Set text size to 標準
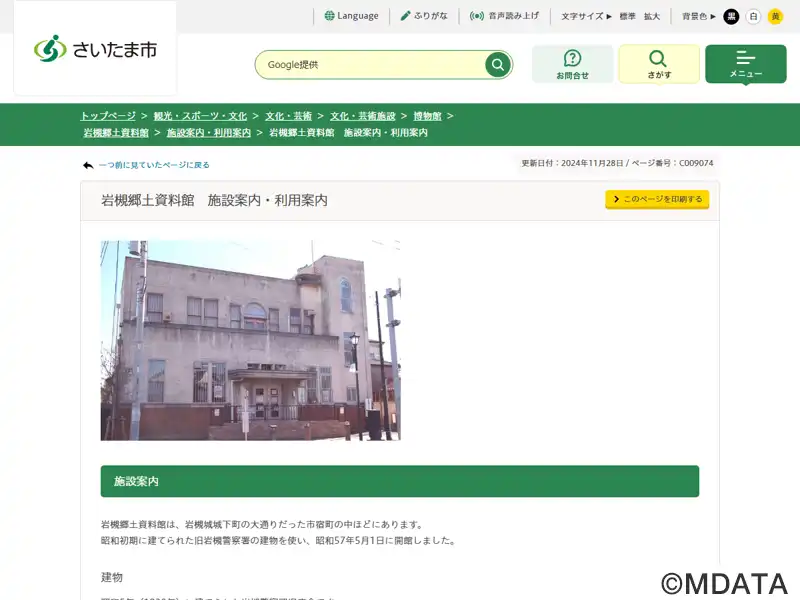800x600 pixels. [627, 16]
